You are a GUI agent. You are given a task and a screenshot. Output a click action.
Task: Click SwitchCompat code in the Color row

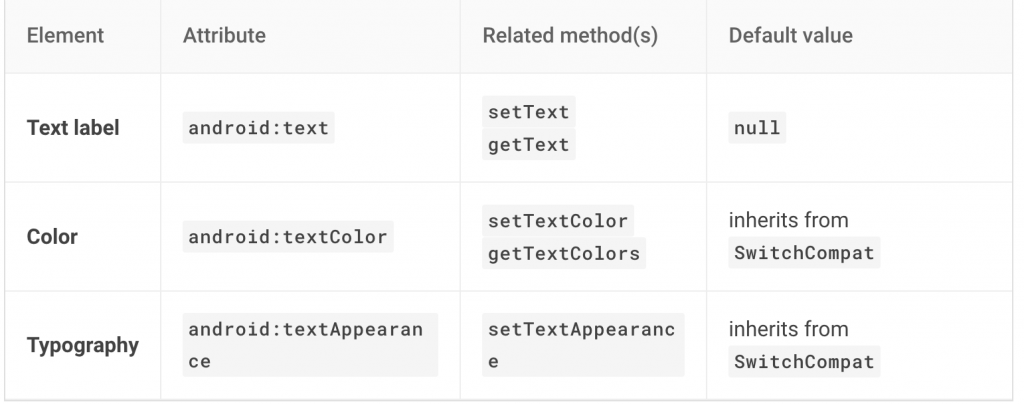(x=804, y=253)
